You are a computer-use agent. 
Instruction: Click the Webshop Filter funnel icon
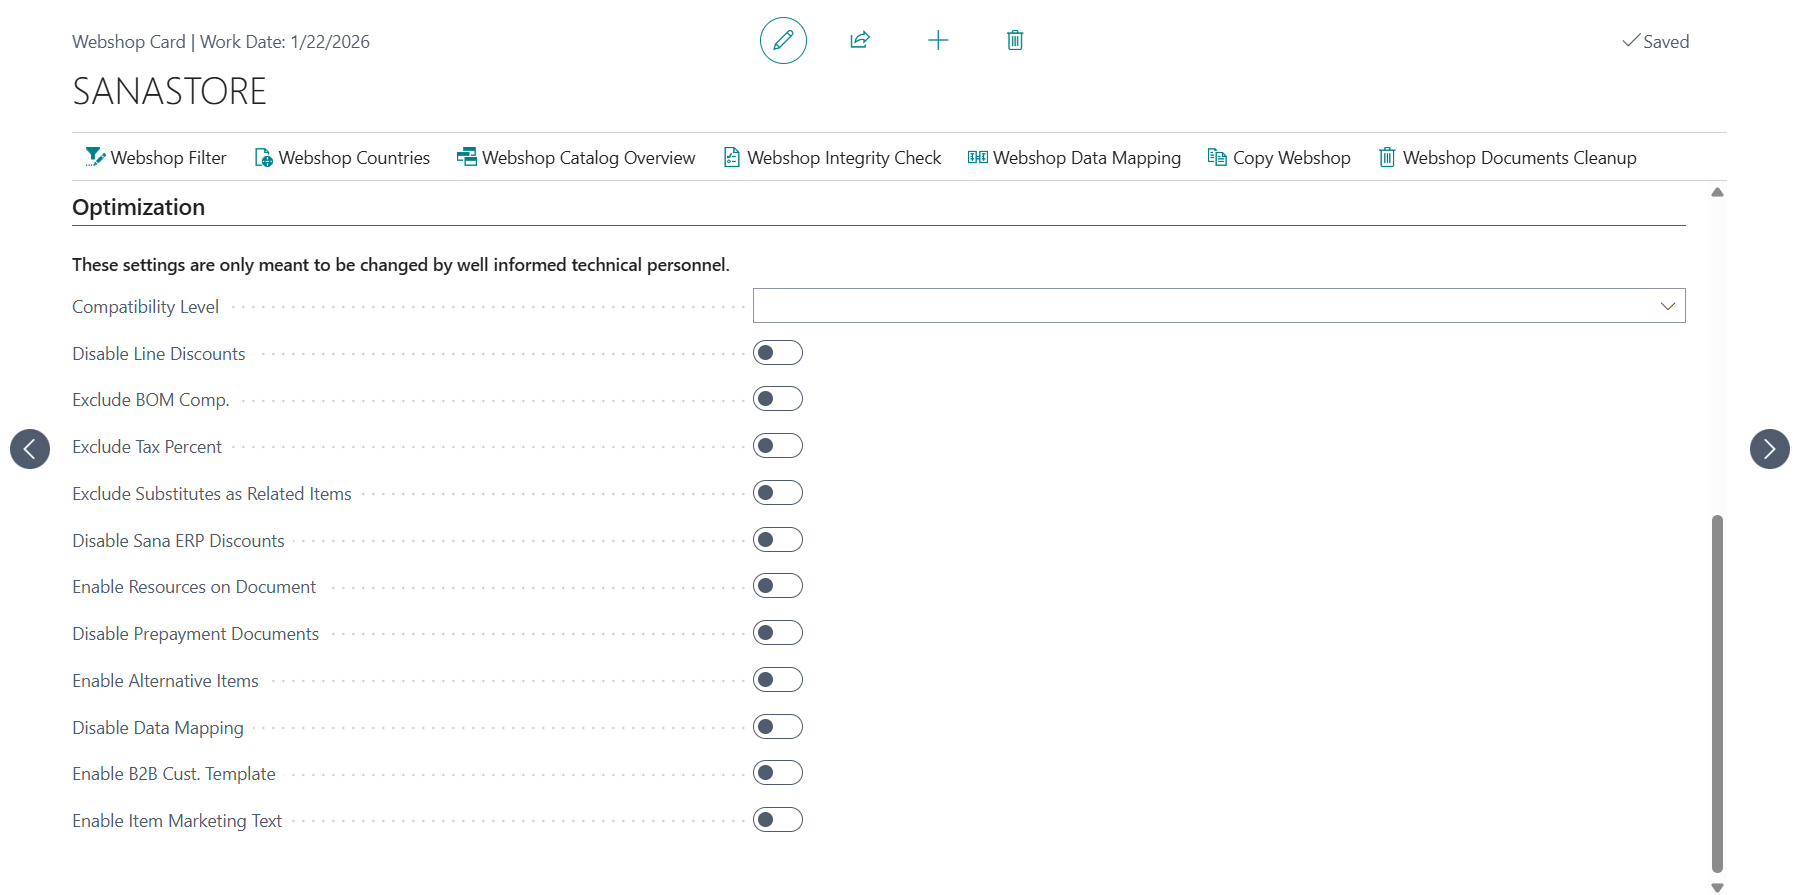pyautogui.click(x=95, y=157)
